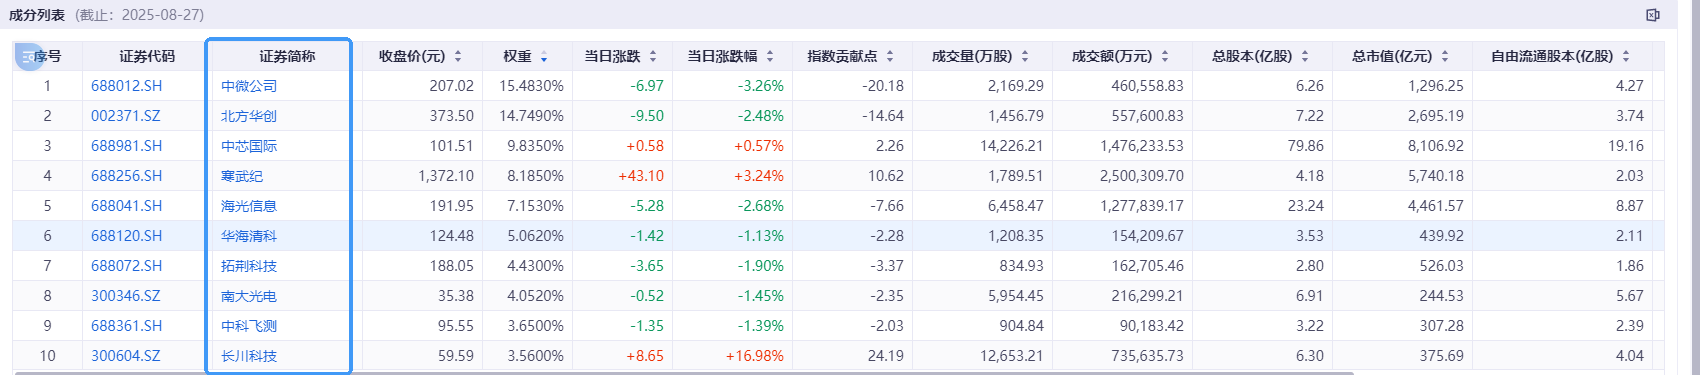The image size is (1700, 375).
Task: Open security code 688041.SH
Action: click(126, 206)
